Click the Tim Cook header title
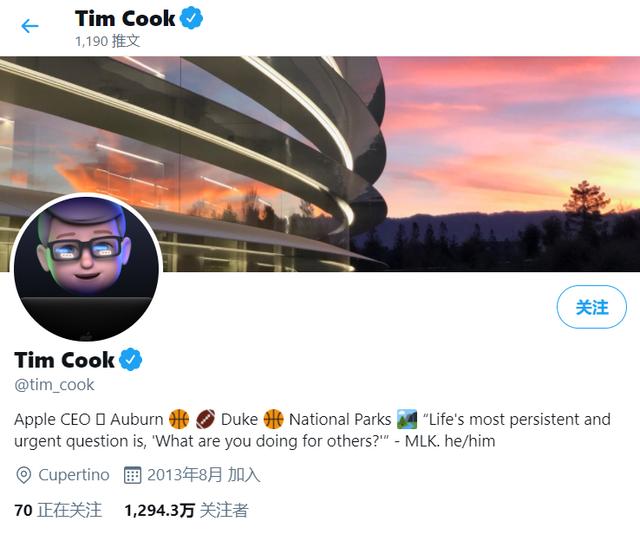640x541 pixels. [125, 18]
